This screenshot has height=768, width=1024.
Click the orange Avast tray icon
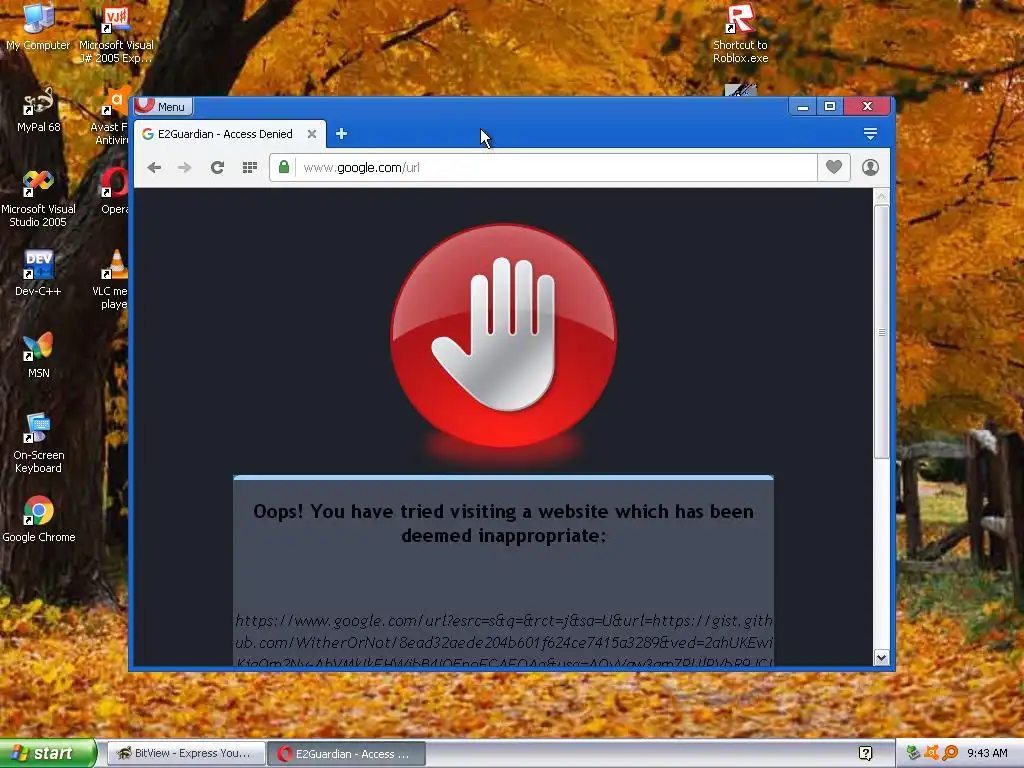click(x=932, y=753)
